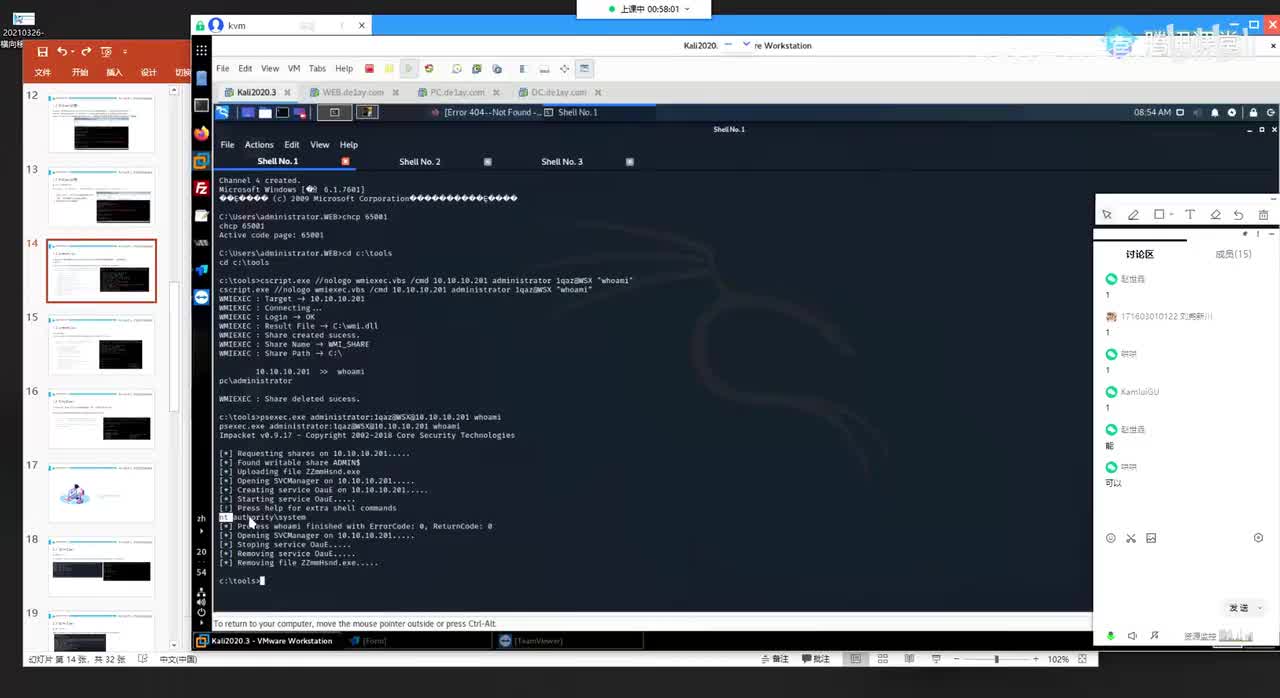
Task: Adjust PowerPoint zoom slider
Action: pos(996,659)
